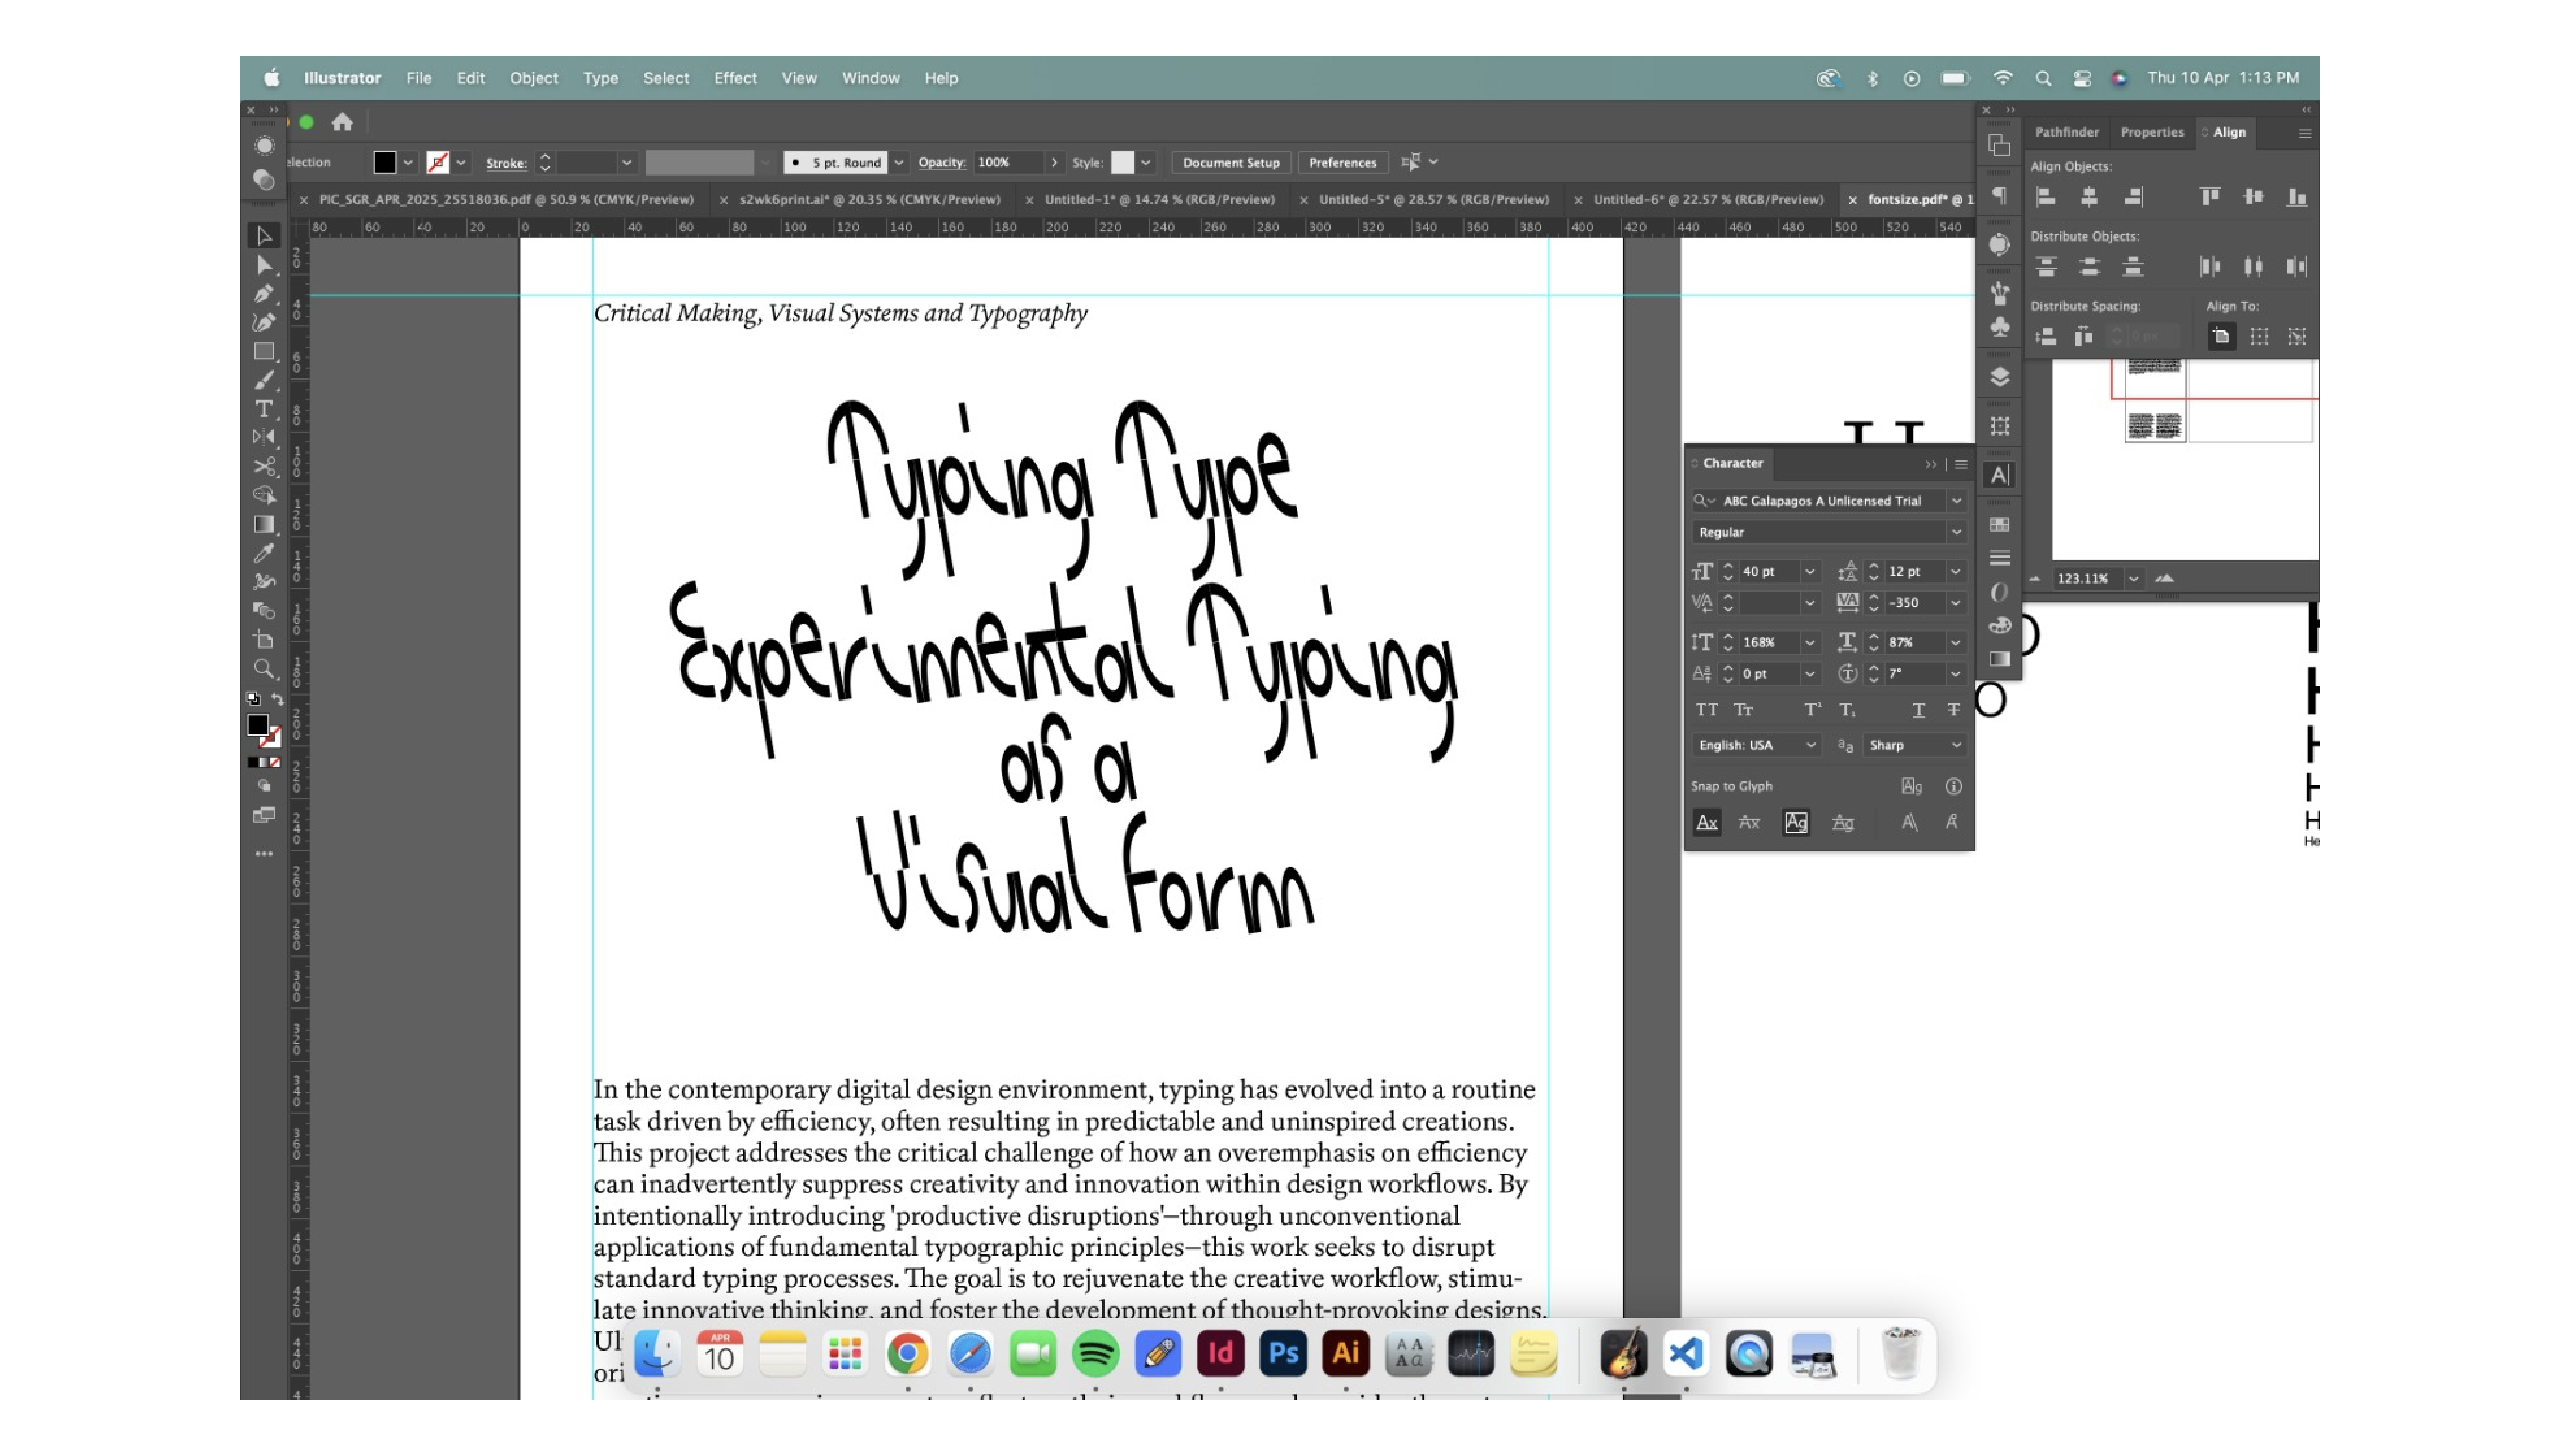Click Horizontal Align Left icon
The image size is (2560, 1456).
[2046, 197]
